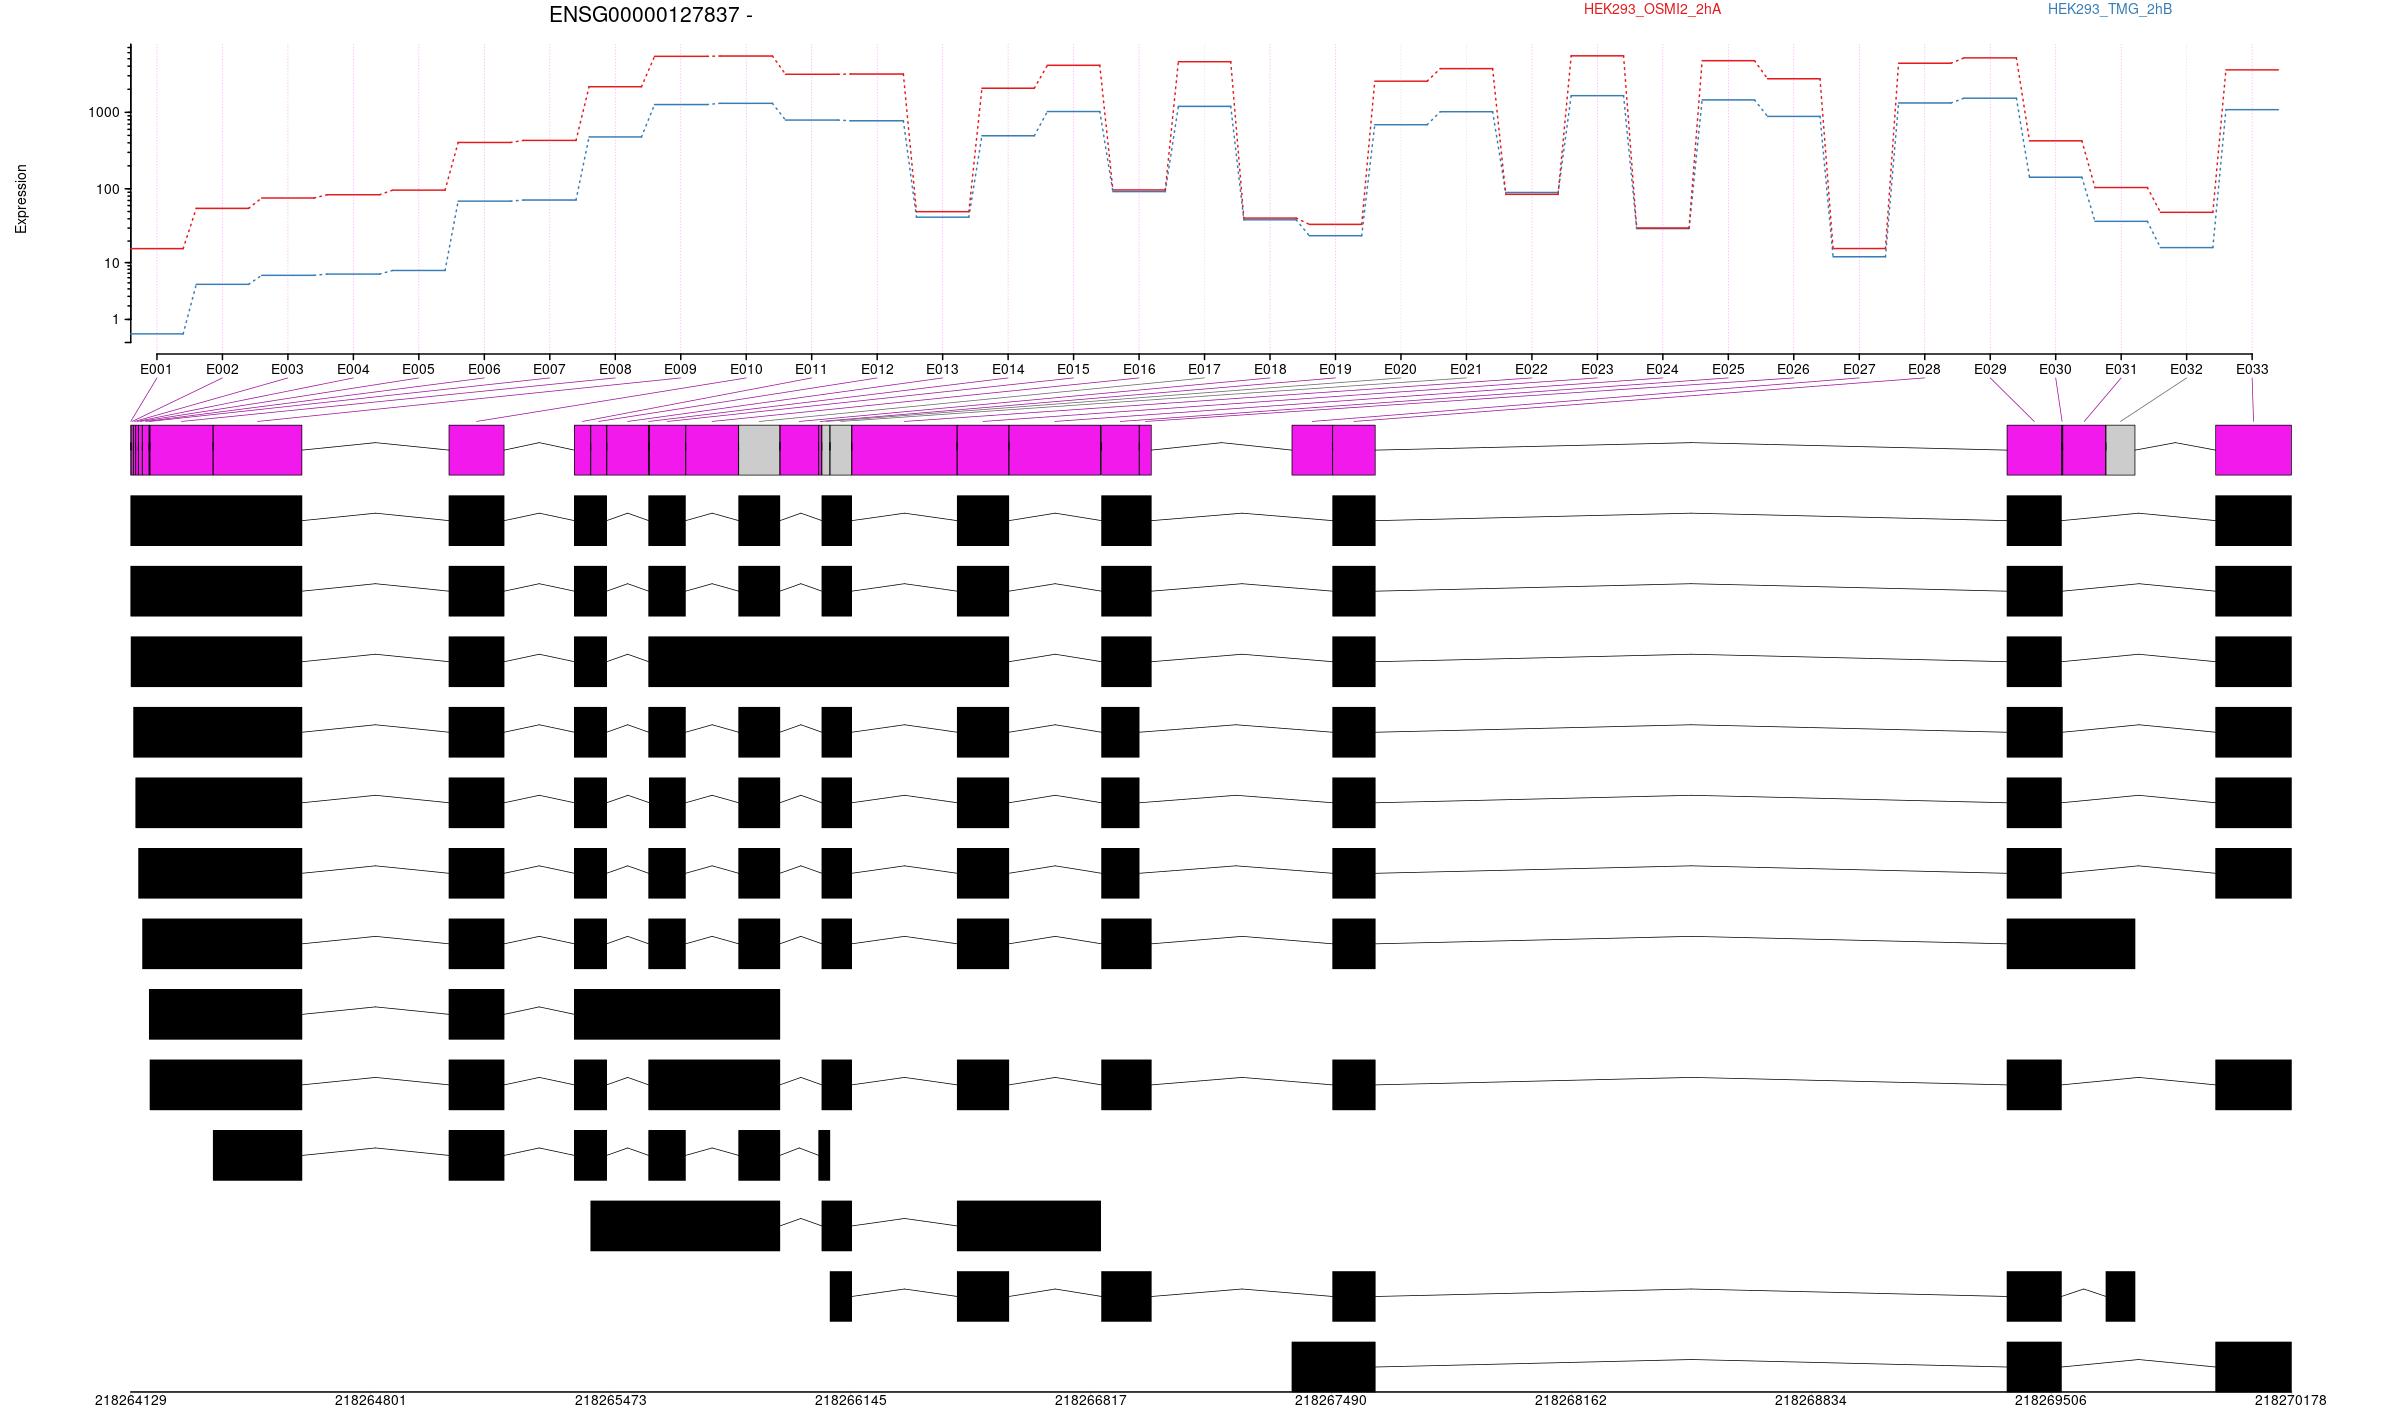The image size is (2400, 1420).
Task: Click exon label E014
Action: pos(1008,369)
